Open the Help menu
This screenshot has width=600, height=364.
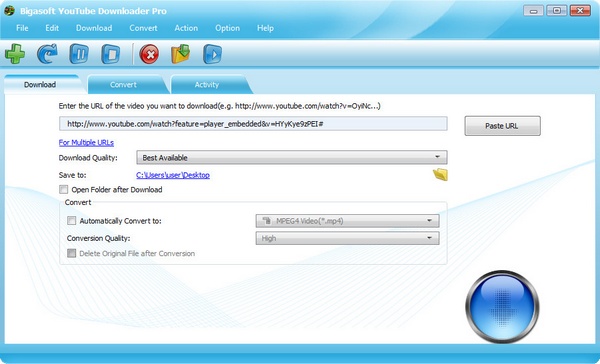265,28
